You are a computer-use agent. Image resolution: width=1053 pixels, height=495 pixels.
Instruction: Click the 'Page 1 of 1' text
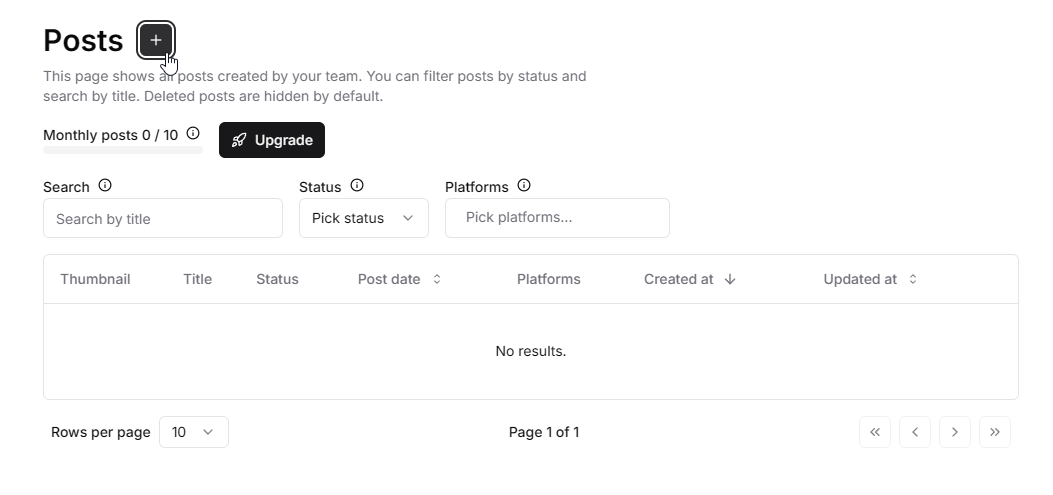(544, 433)
